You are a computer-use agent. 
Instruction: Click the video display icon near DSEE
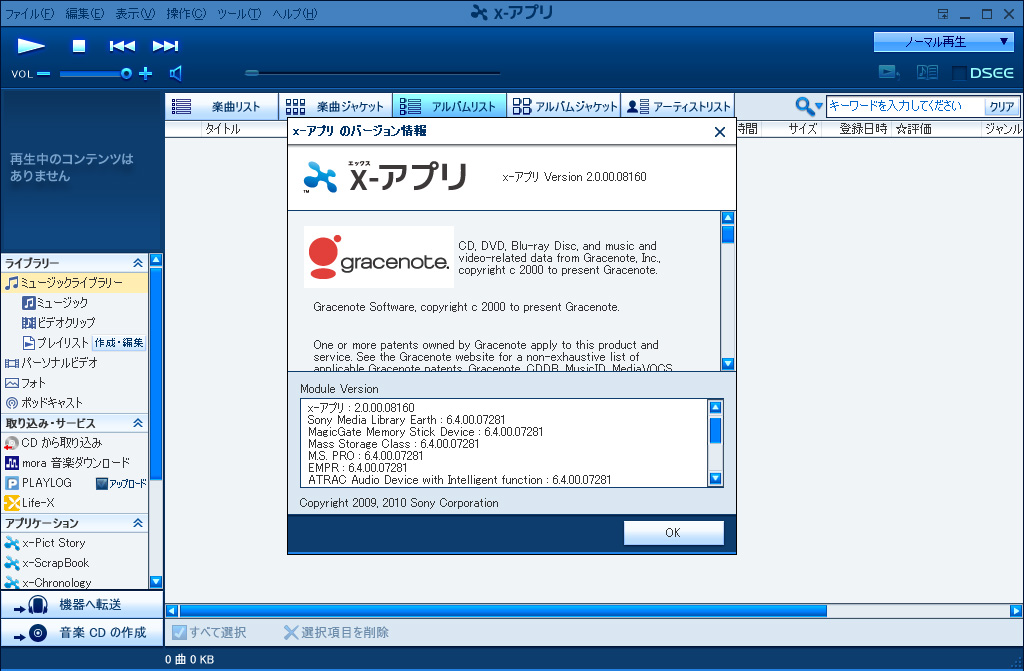point(889,73)
